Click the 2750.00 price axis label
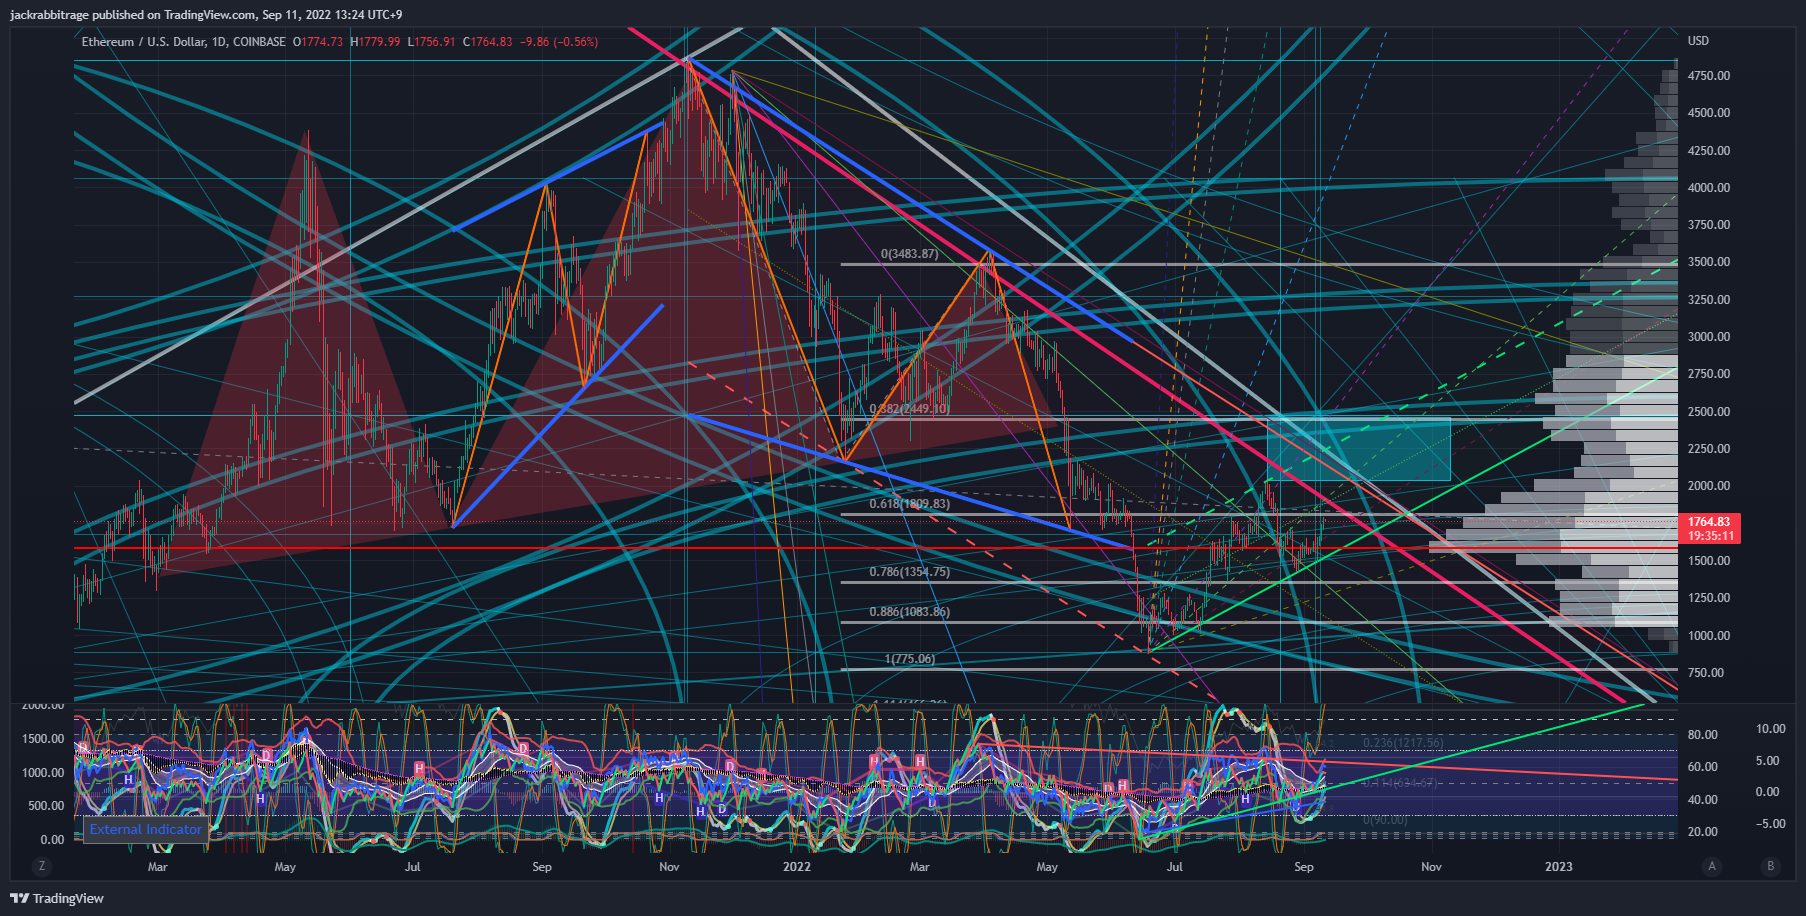Viewport: 1806px width, 916px height. tap(1709, 374)
